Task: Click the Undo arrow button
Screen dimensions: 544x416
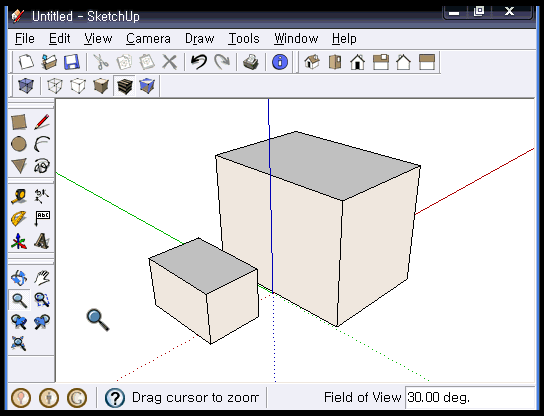Action: (199, 62)
